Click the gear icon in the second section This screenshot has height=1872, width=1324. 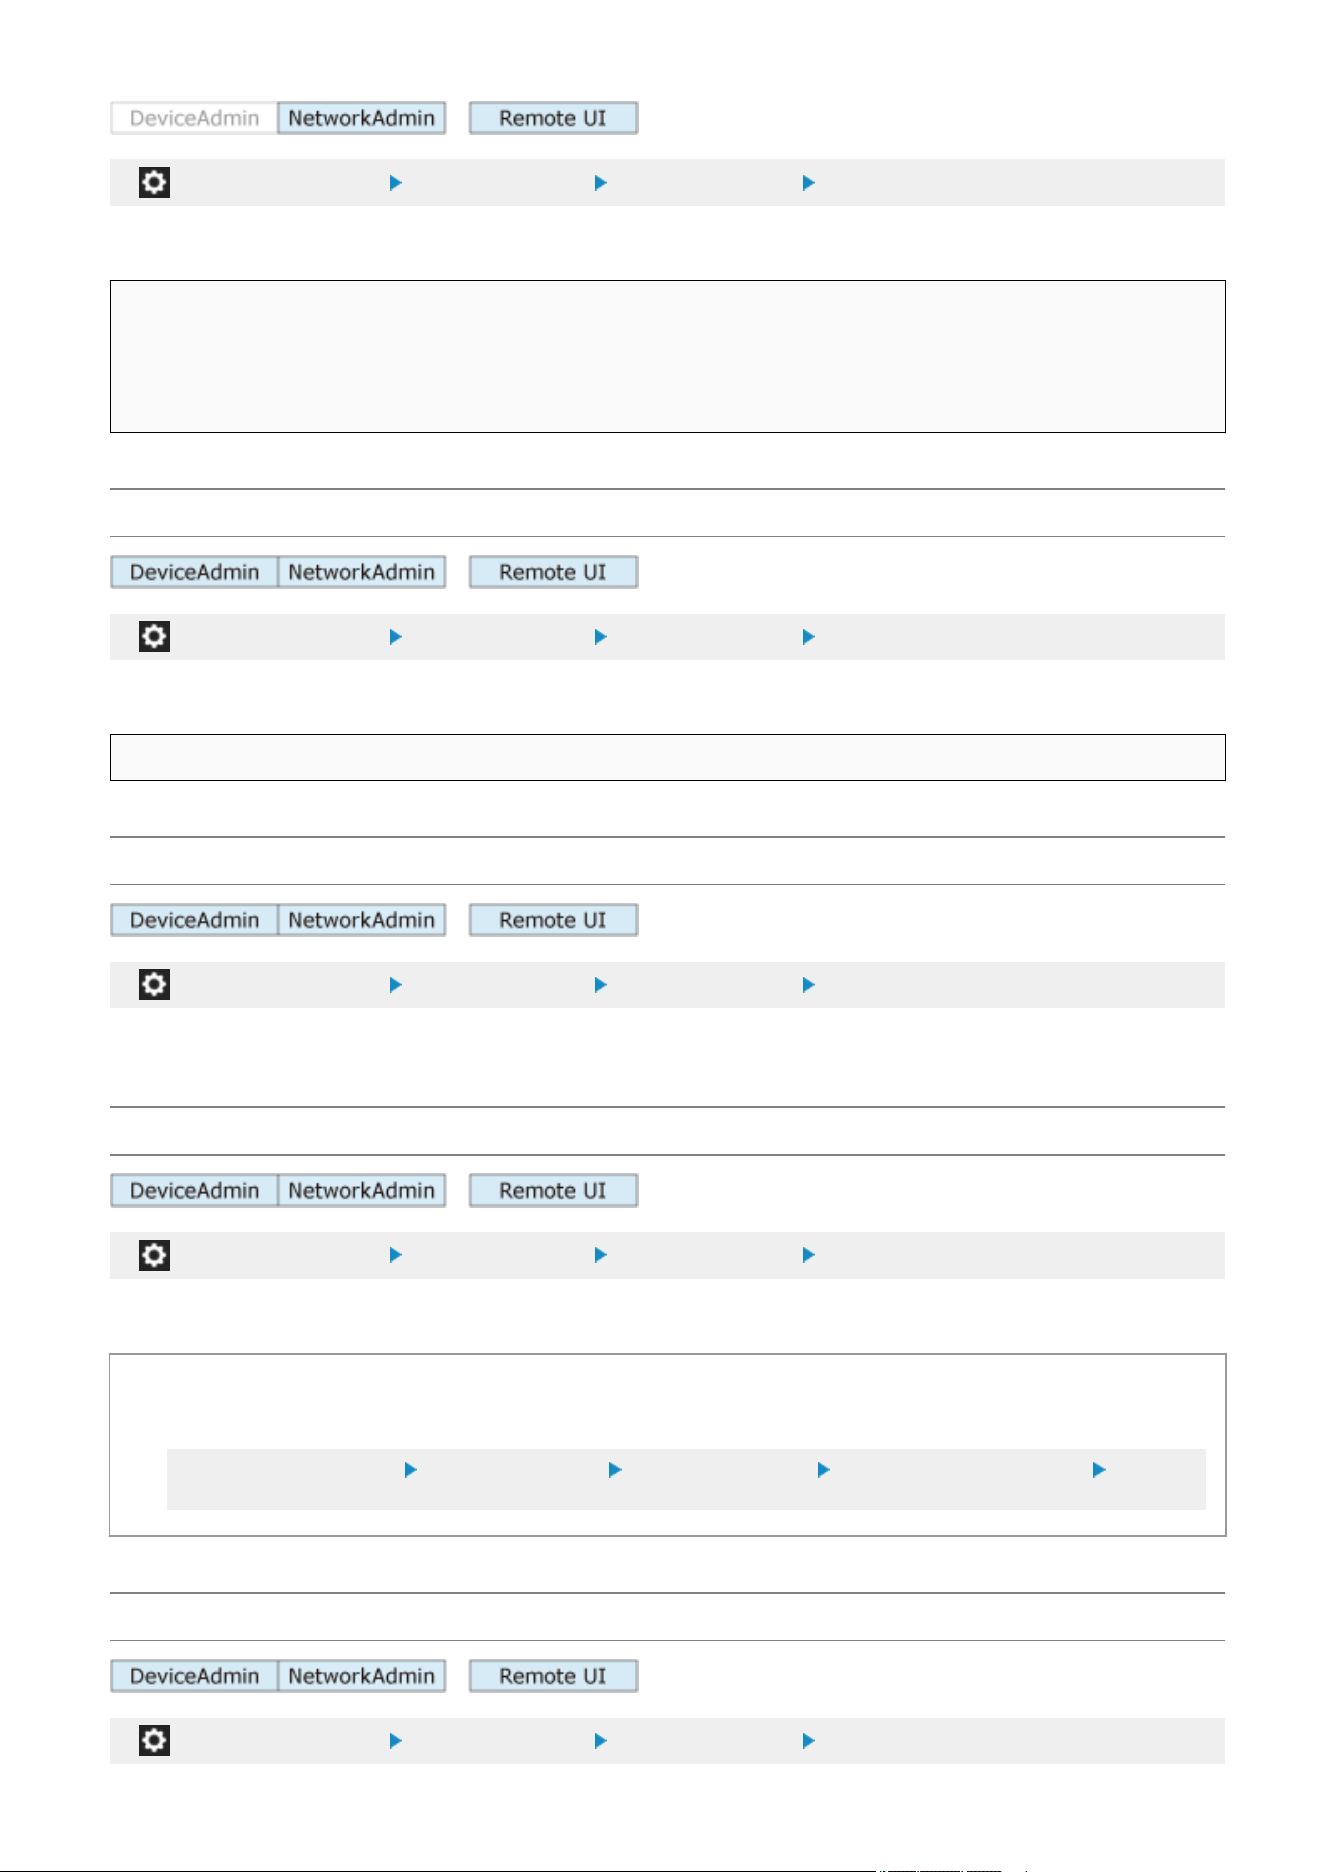point(154,636)
